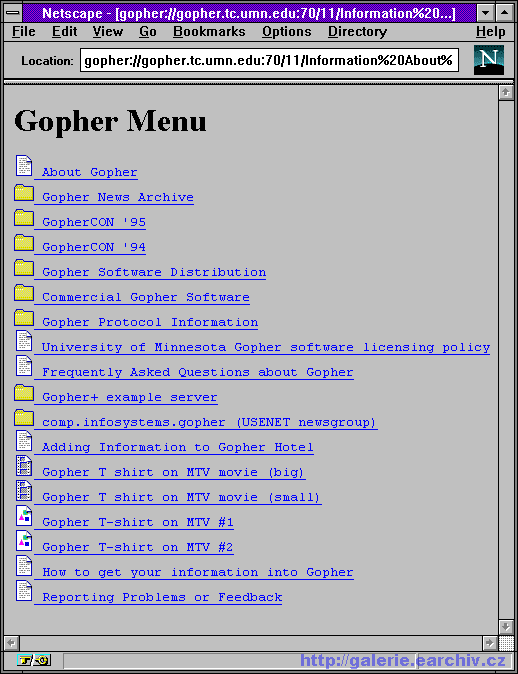Follow the Gopher Software Distribution link
The height and width of the screenshot is (674, 518).
154,273
